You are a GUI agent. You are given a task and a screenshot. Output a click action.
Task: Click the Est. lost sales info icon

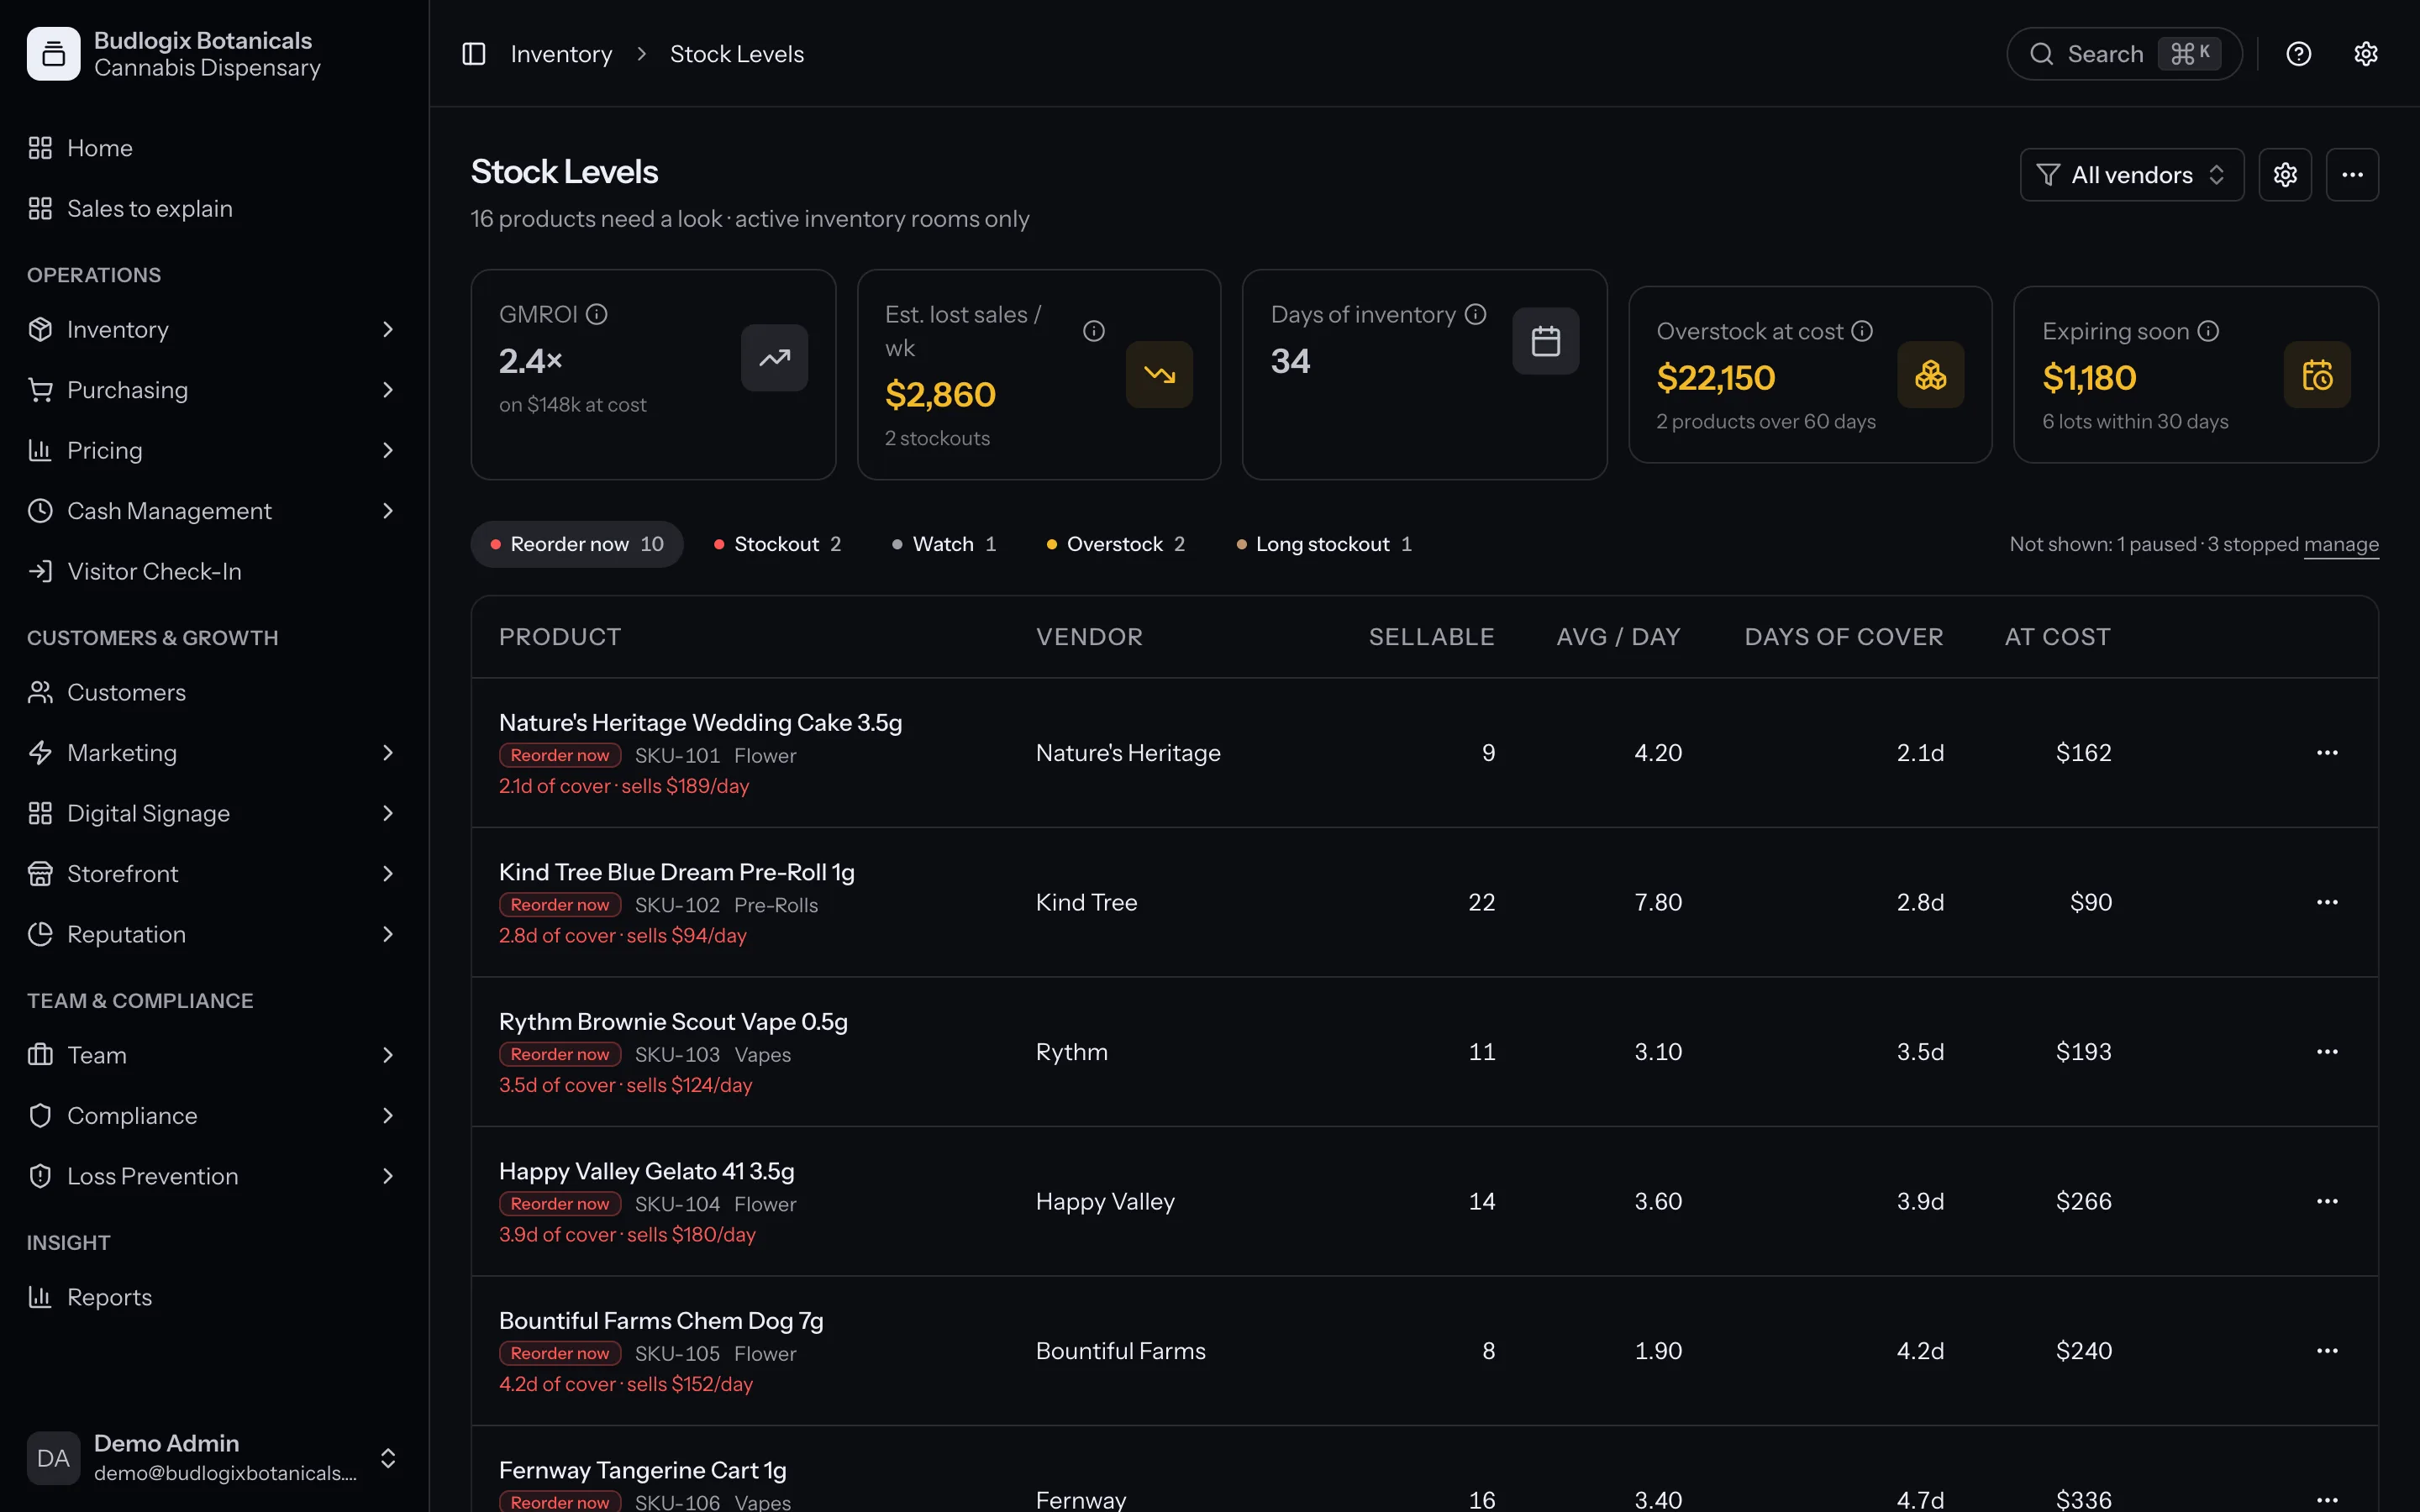tap(1094, 331)
